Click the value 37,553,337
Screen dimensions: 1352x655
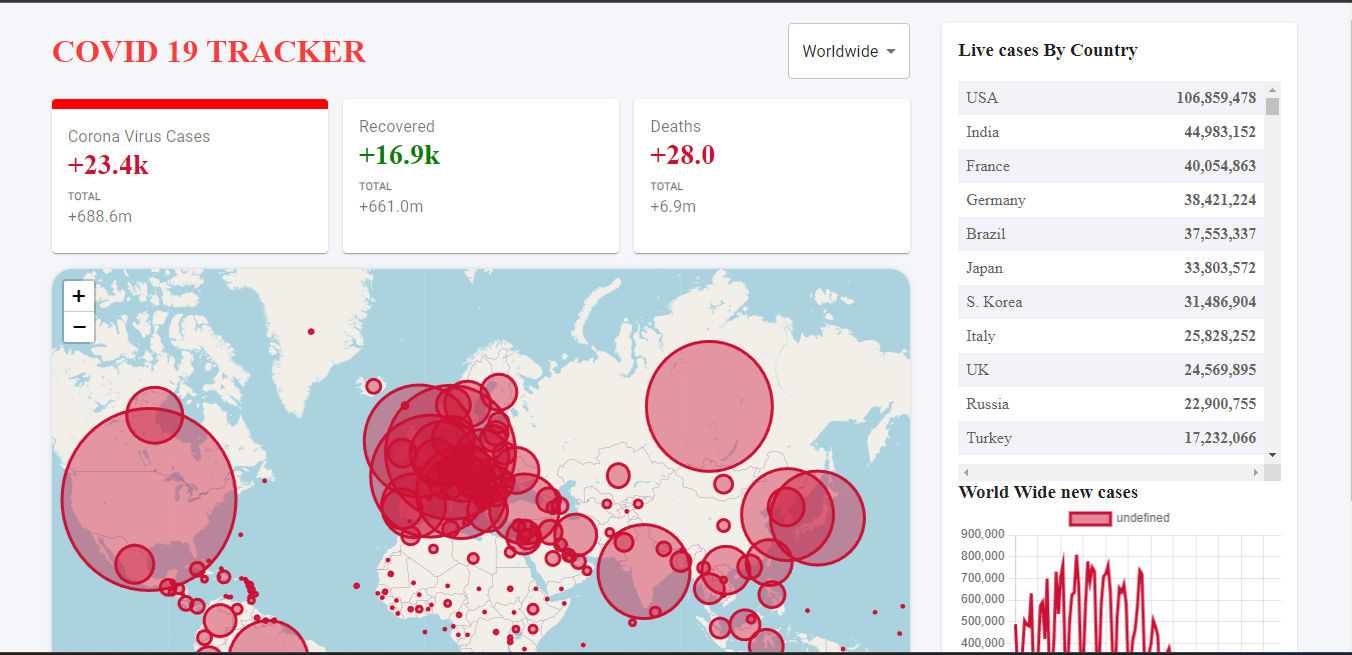coord(1220,234)
